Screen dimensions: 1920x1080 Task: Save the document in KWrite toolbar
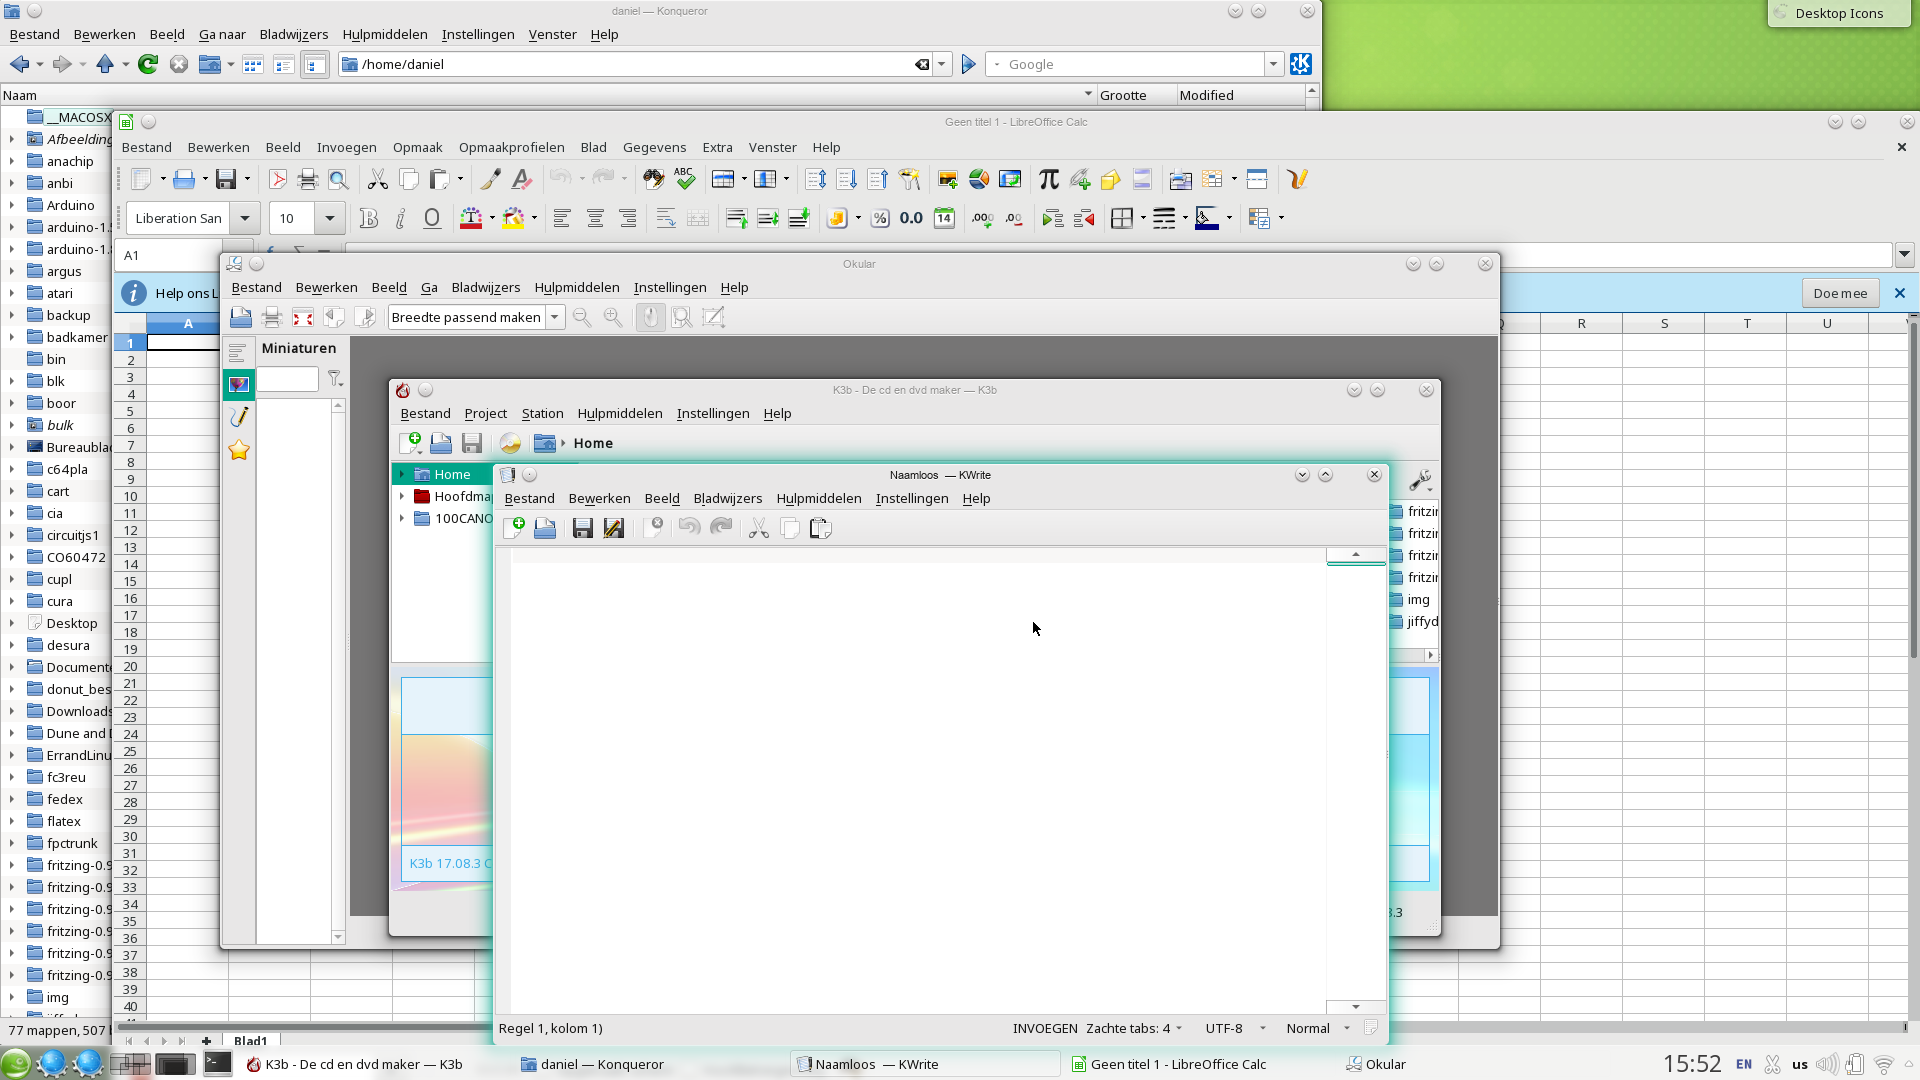[x=583, y=528]
